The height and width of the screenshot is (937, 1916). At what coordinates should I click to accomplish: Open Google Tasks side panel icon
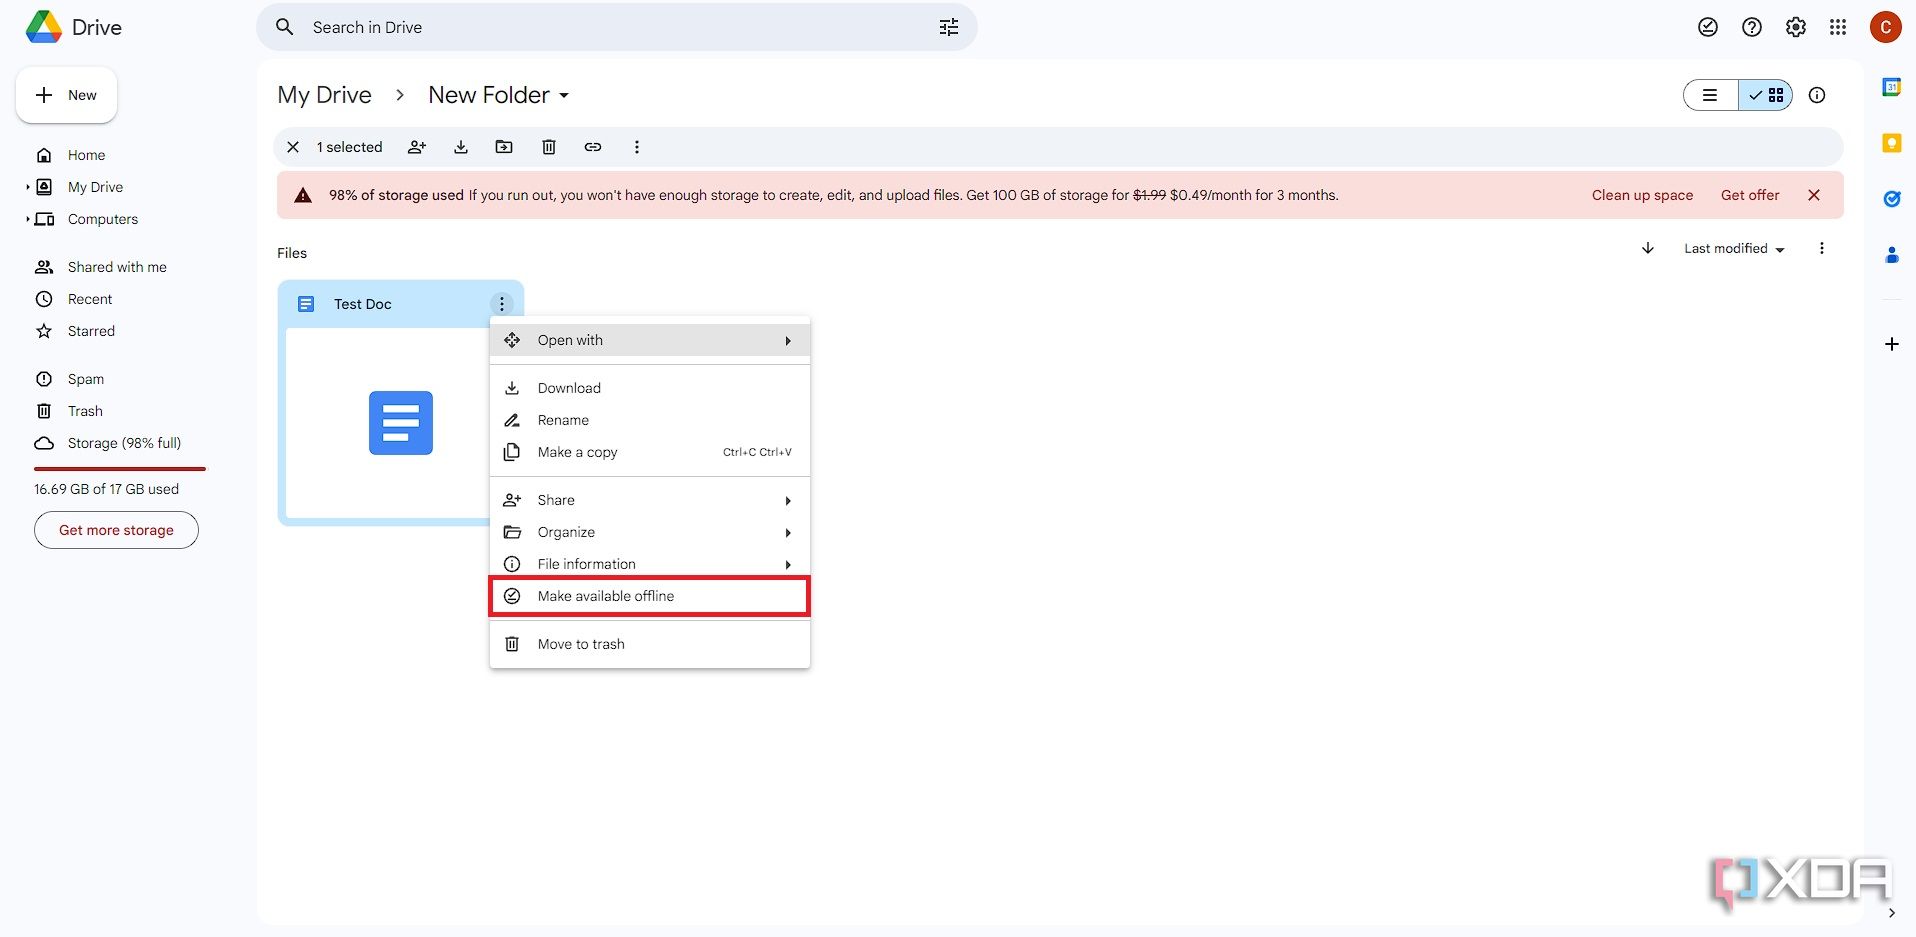(x=1892, y=199)
